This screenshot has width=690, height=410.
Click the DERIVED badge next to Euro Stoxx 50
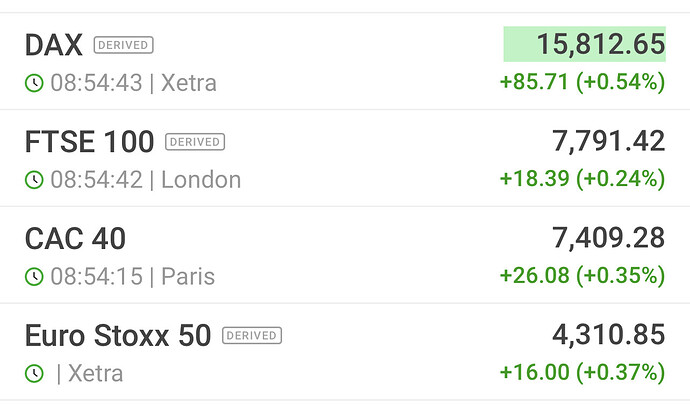pos(252,336)
